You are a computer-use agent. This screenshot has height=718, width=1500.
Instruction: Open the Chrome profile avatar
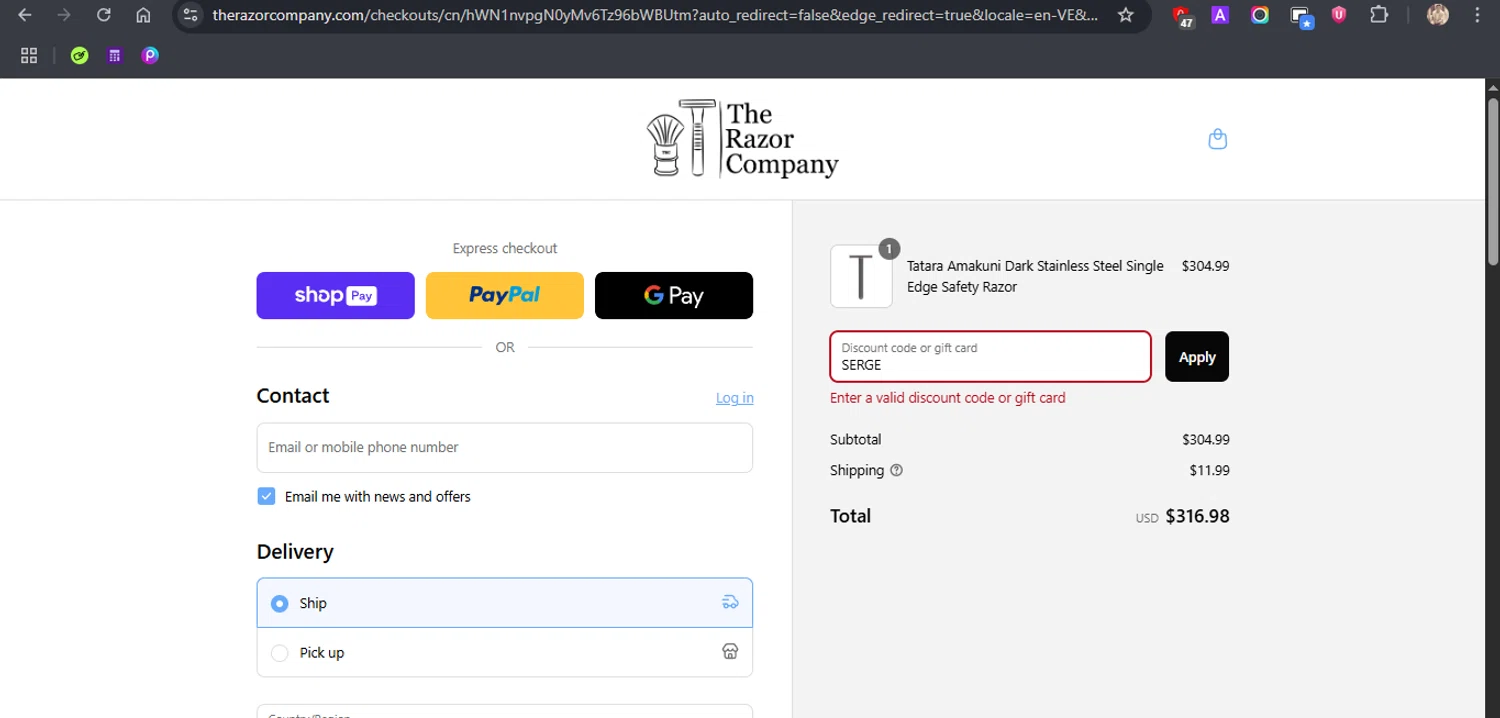click(x=1438, y=15)
